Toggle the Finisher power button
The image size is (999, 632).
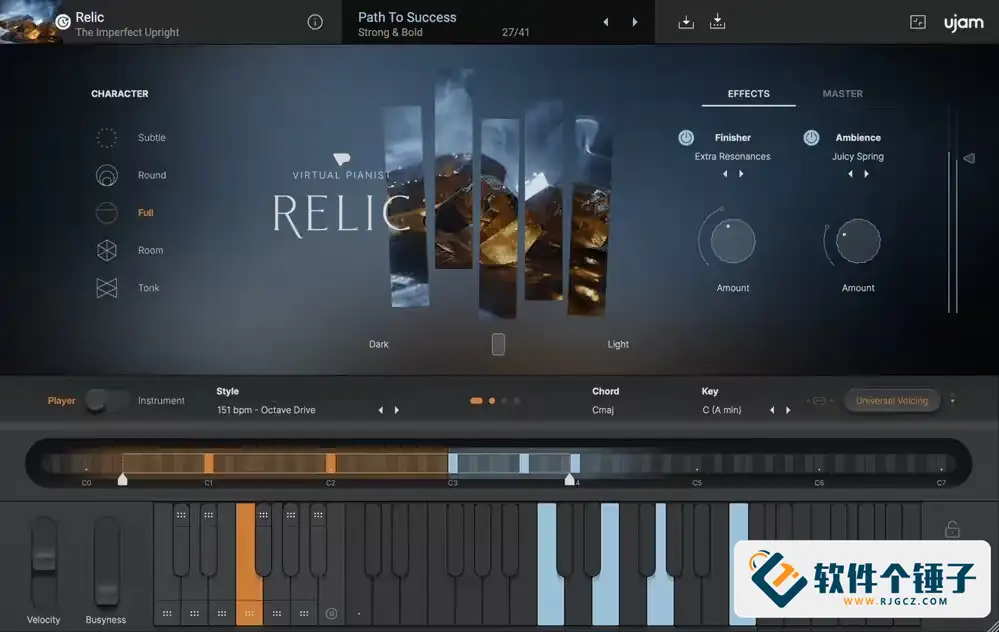point(686,138)
